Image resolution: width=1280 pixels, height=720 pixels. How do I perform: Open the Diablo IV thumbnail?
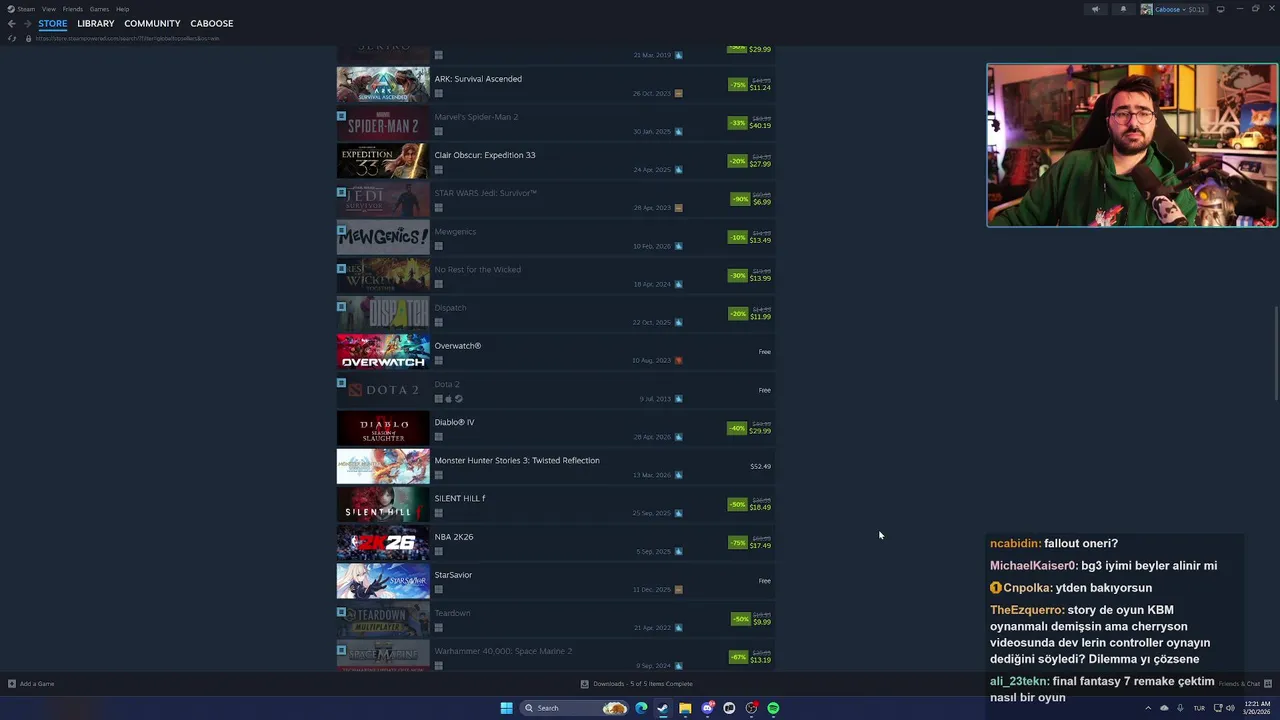pos(383,429)
